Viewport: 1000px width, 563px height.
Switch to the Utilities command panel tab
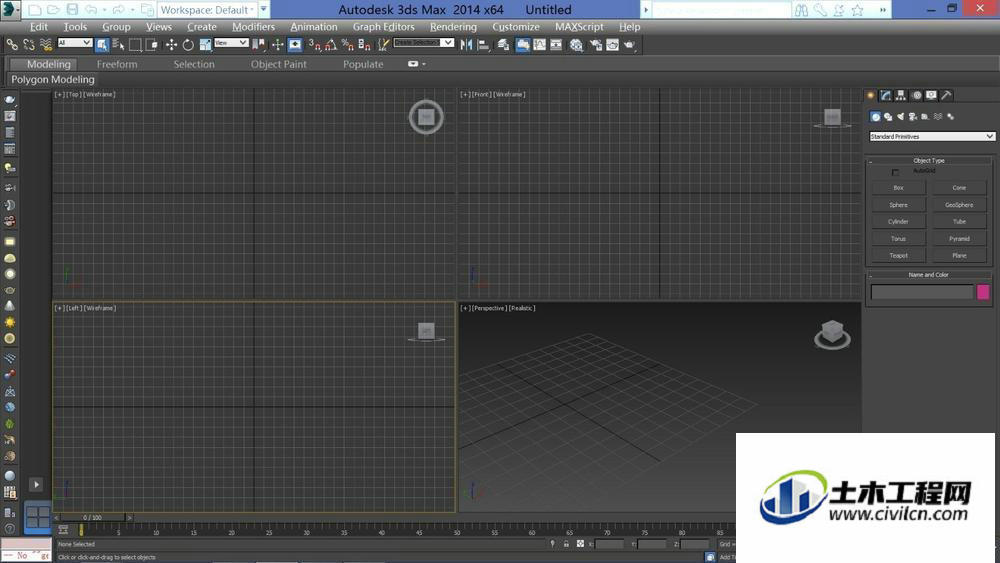pos(946,95)
